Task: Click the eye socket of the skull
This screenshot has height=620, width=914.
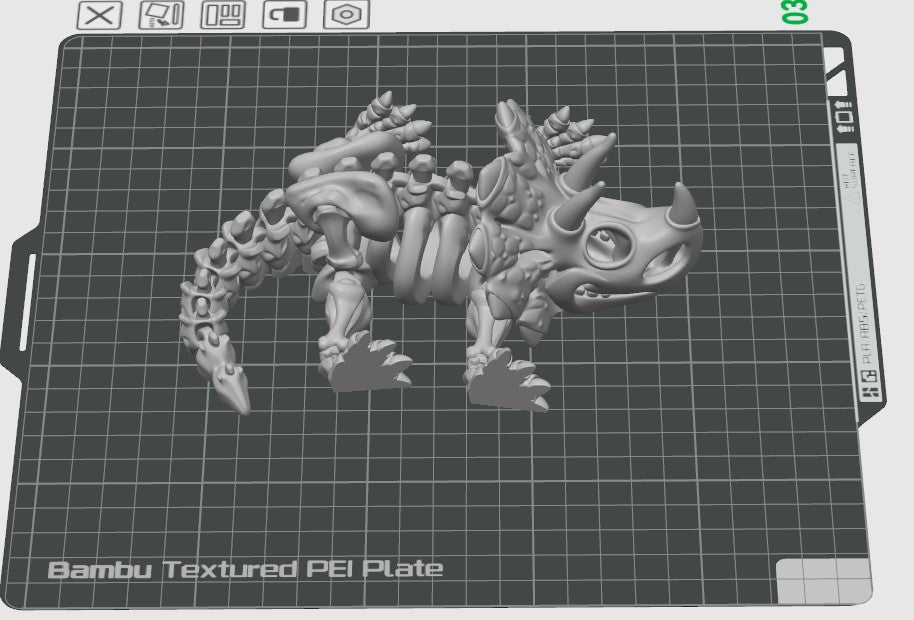Action: 607,240
